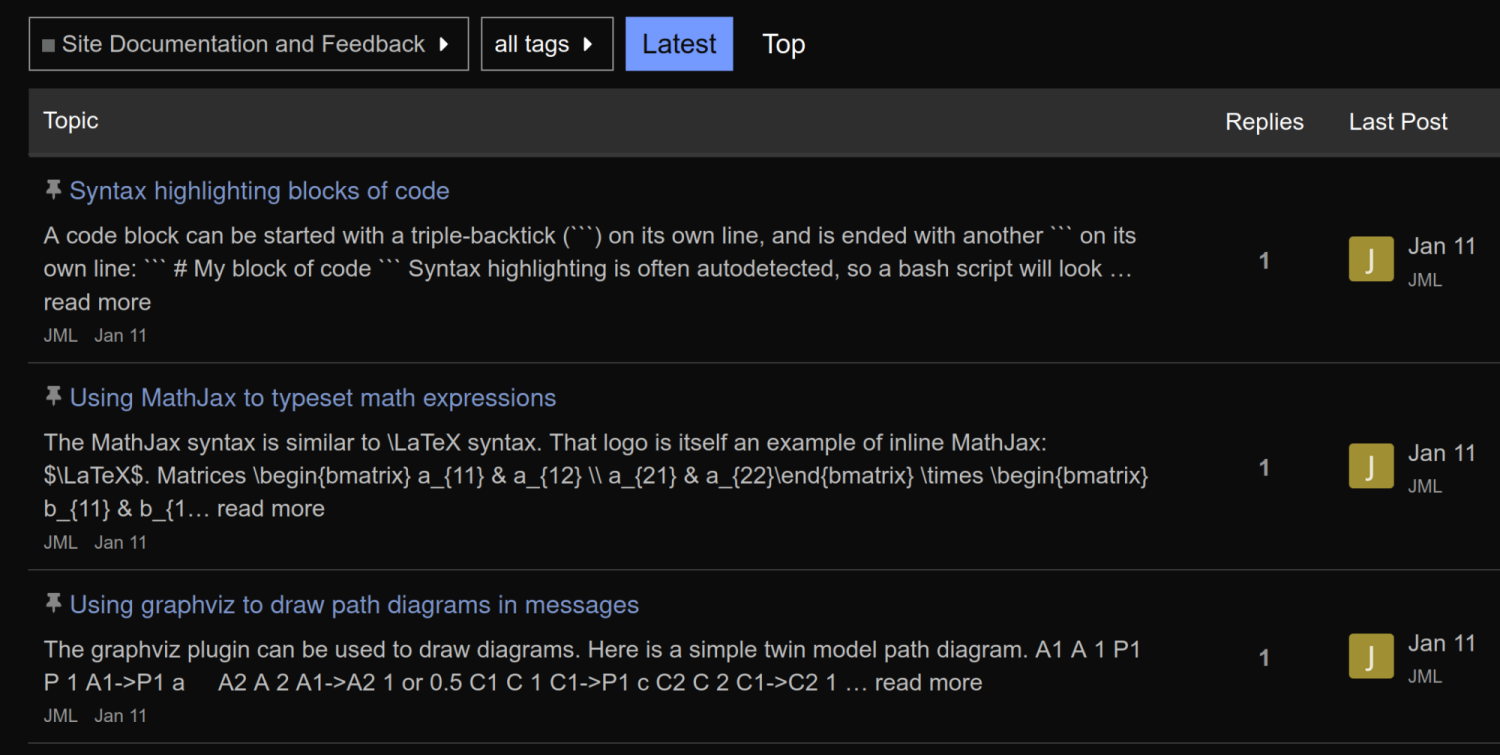Switch to the Top tab
The image size is (1500, 755).
pyautogui.click(x=784, y=44)
